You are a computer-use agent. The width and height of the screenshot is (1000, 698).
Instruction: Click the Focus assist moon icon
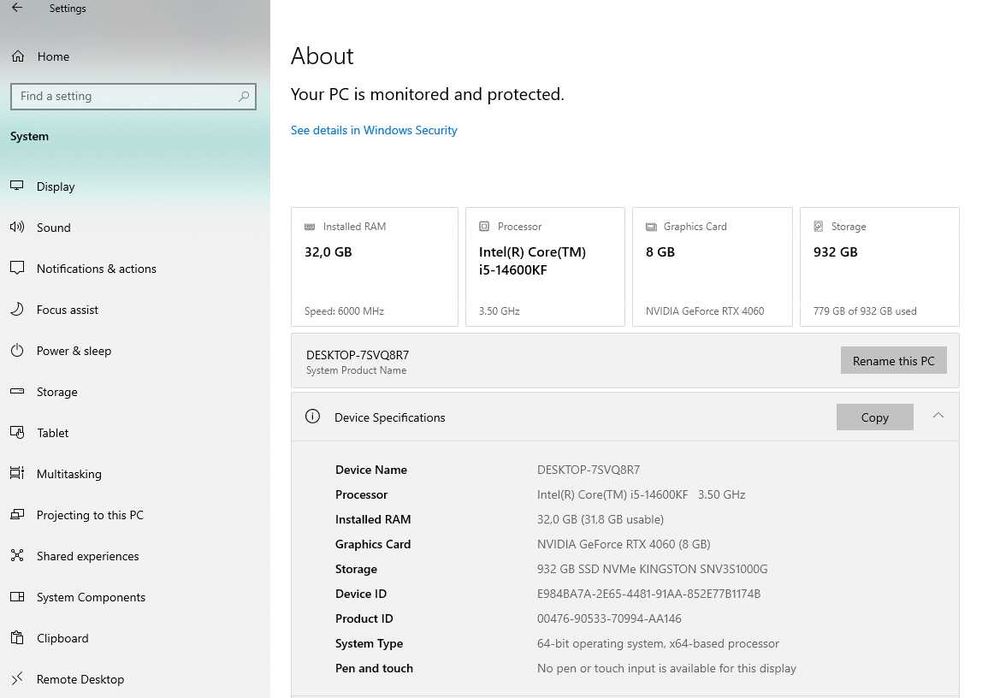point(17,310)
